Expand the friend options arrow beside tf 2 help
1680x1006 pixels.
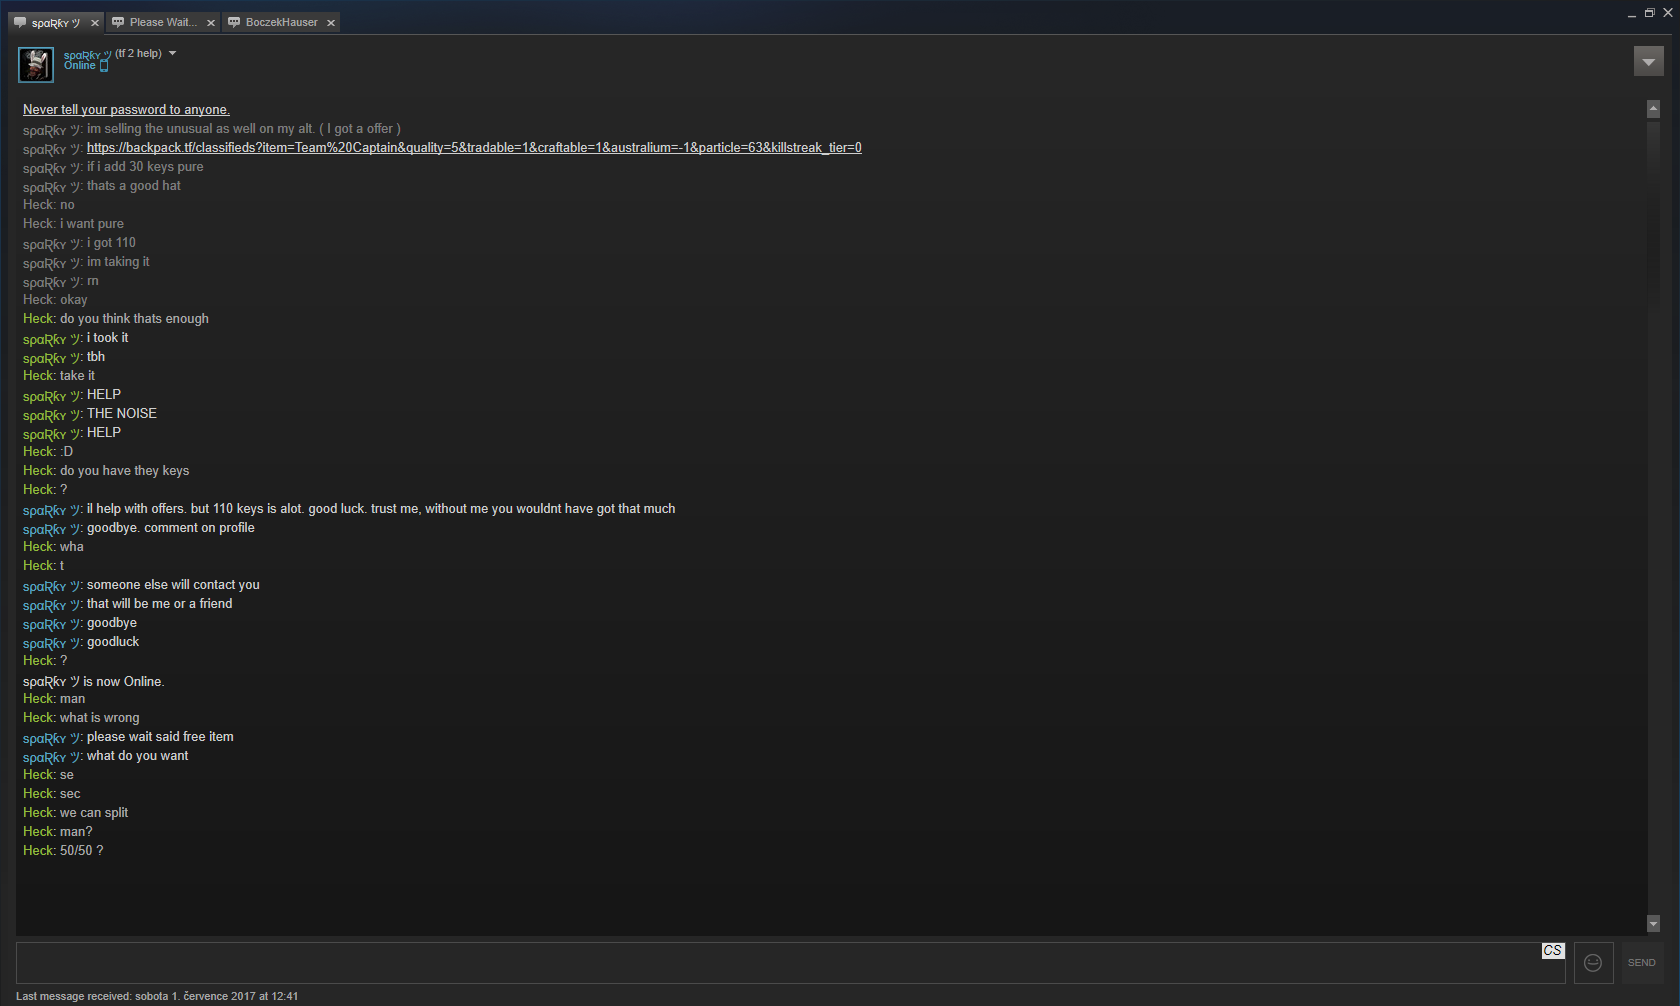pos(172,53)
